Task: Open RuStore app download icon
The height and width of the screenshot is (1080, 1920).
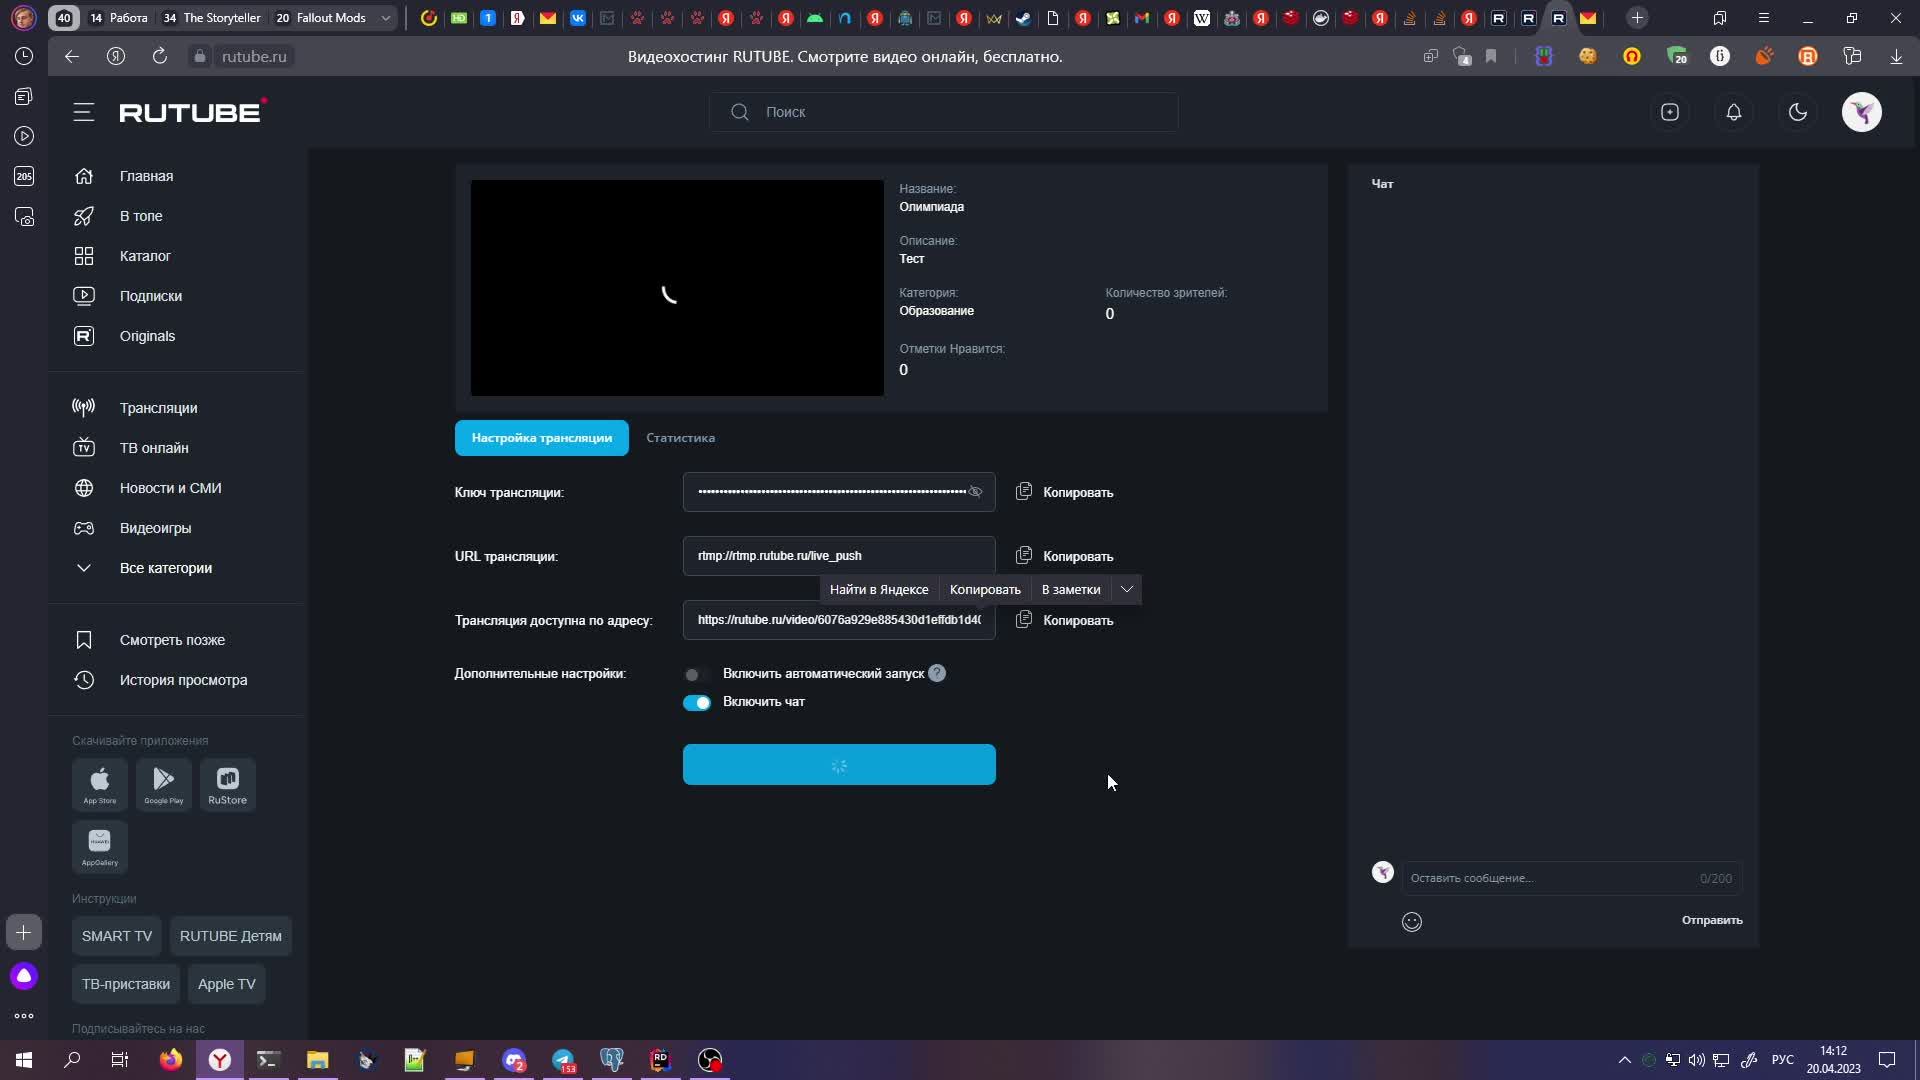Action: [228, 784]
